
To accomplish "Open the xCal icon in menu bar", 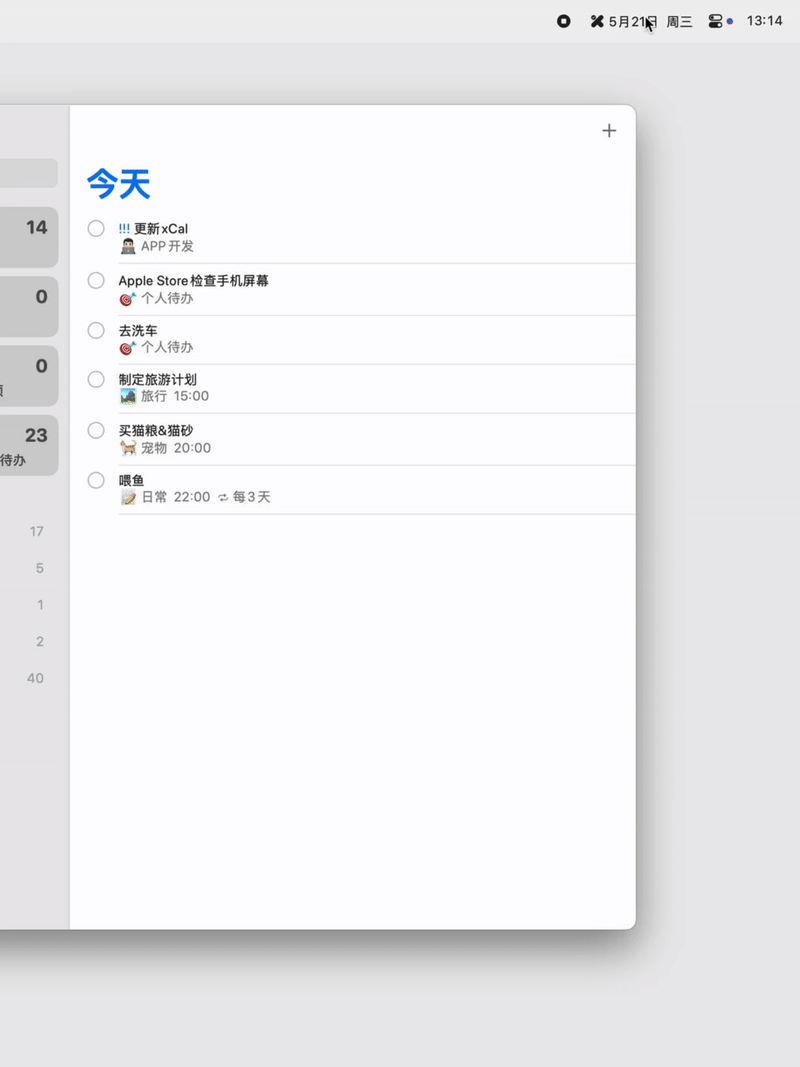I will tap(597, 21).
